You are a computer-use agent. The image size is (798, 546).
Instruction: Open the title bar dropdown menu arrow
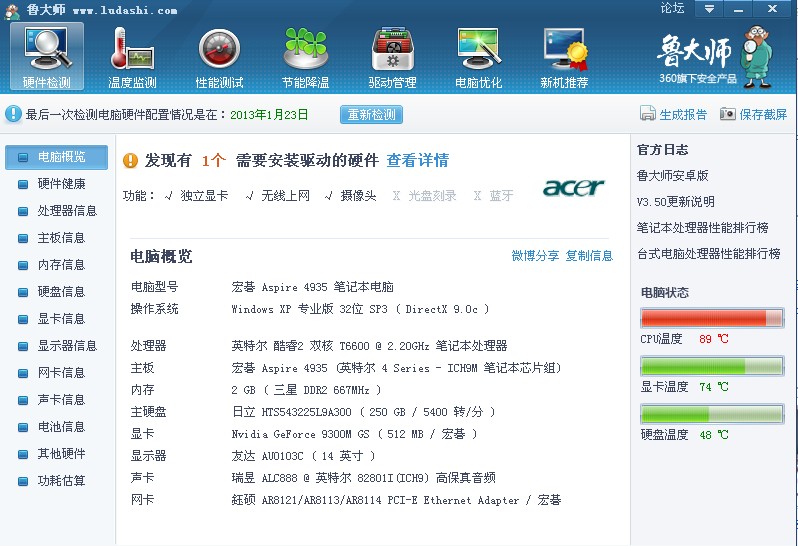709,9
